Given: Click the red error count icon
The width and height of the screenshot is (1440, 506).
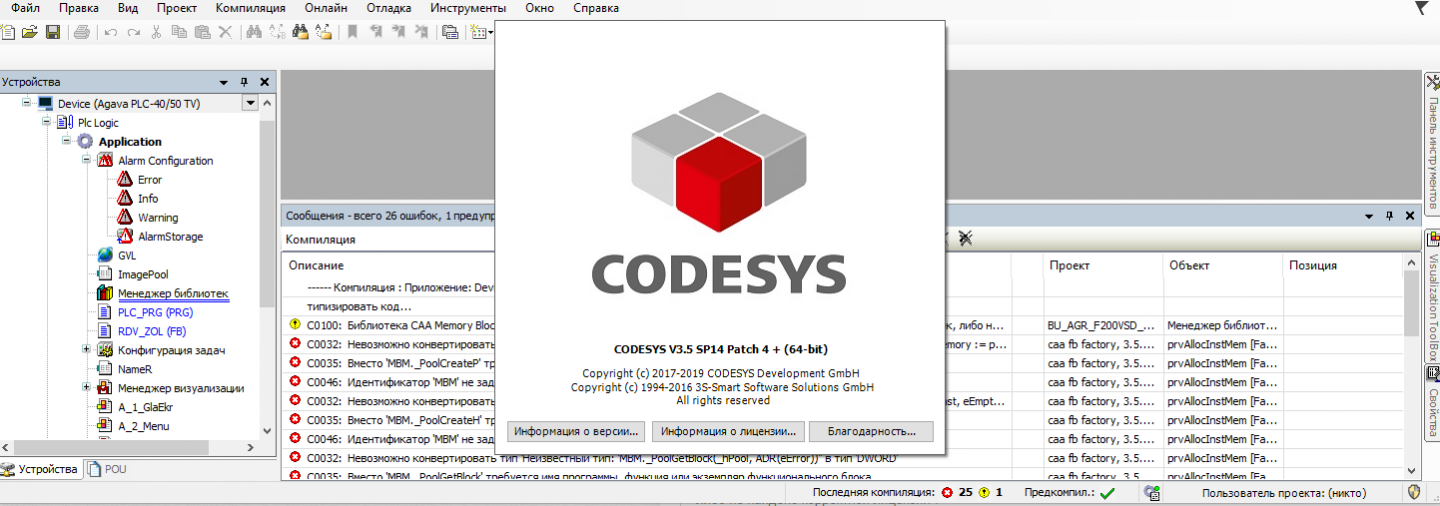Looking at the screenshot, I should pos(945,492).
